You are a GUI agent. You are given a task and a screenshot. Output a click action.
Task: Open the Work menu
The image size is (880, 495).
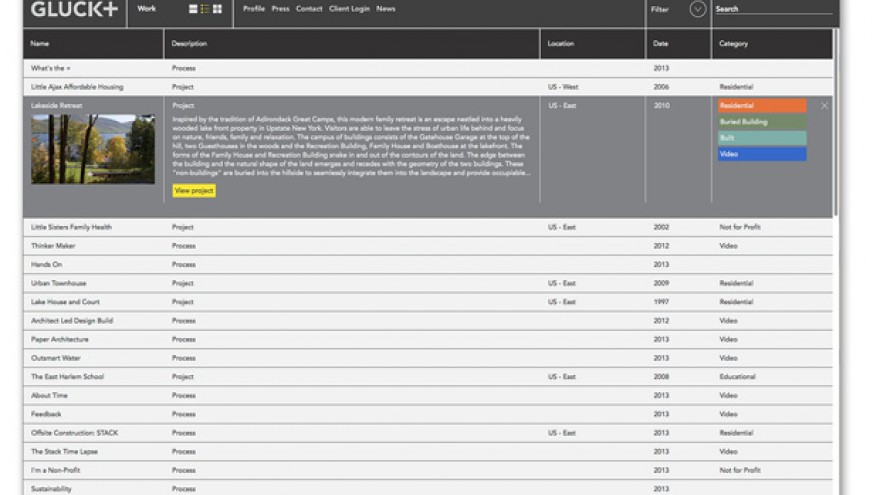tap(147, 9)
